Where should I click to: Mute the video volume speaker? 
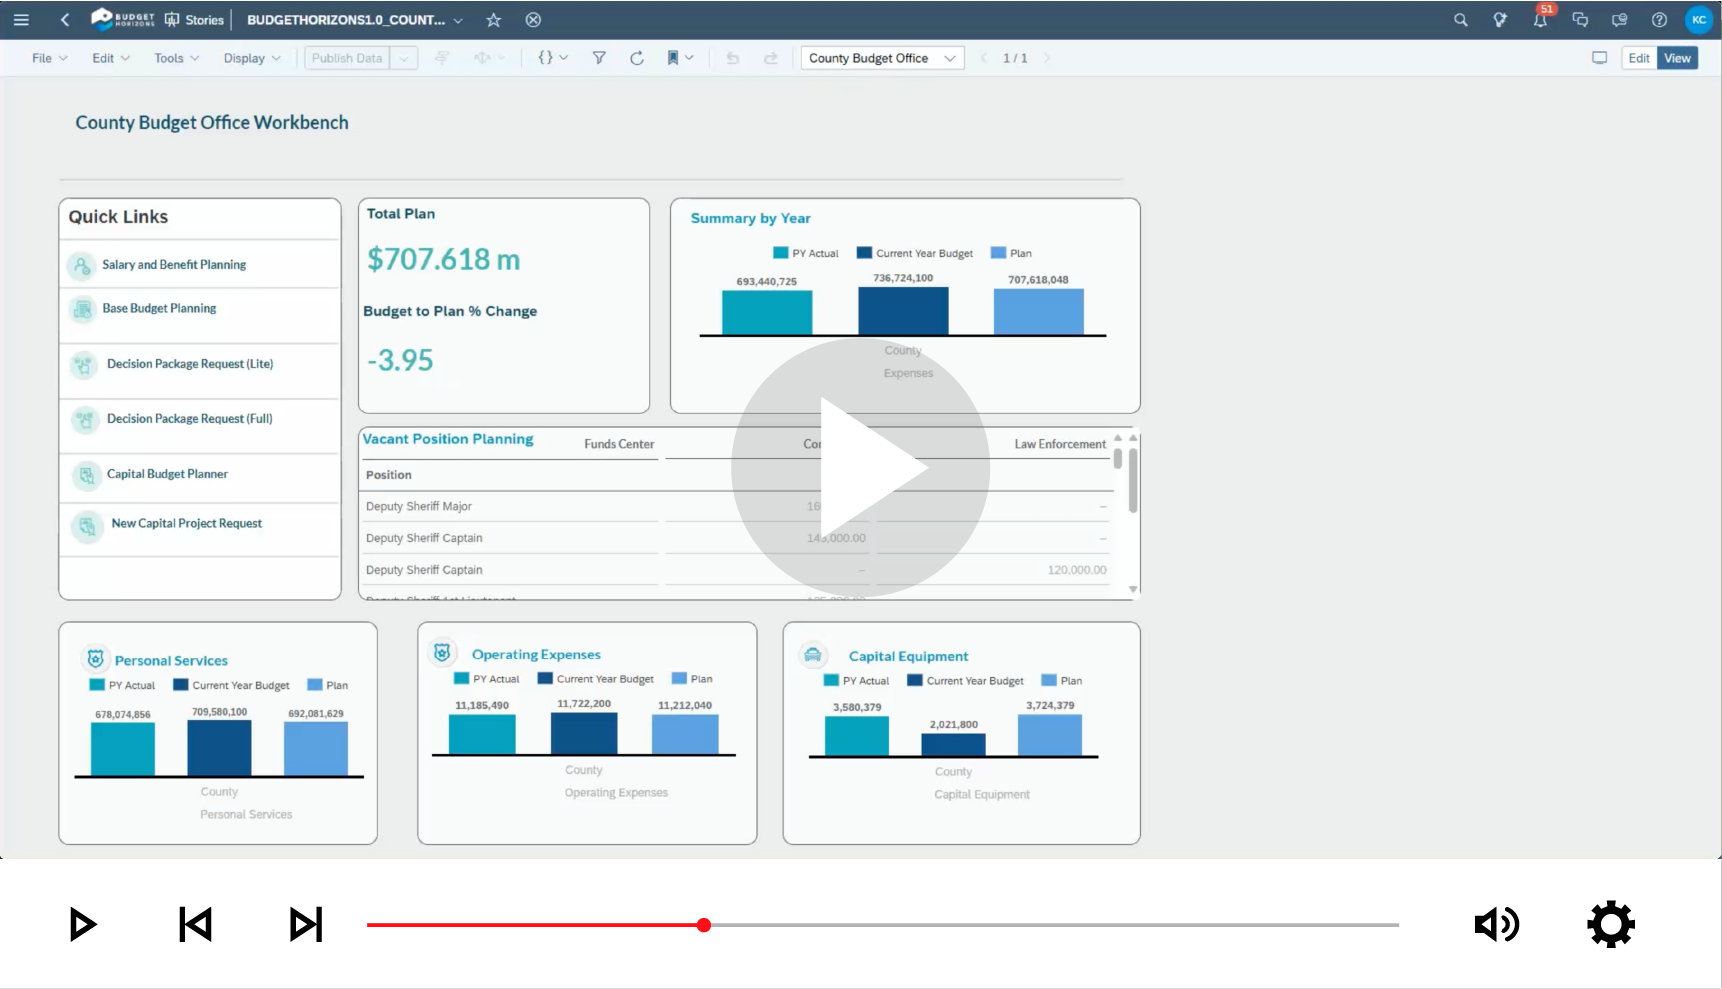pyautogui.click(x=1497, y=924)
